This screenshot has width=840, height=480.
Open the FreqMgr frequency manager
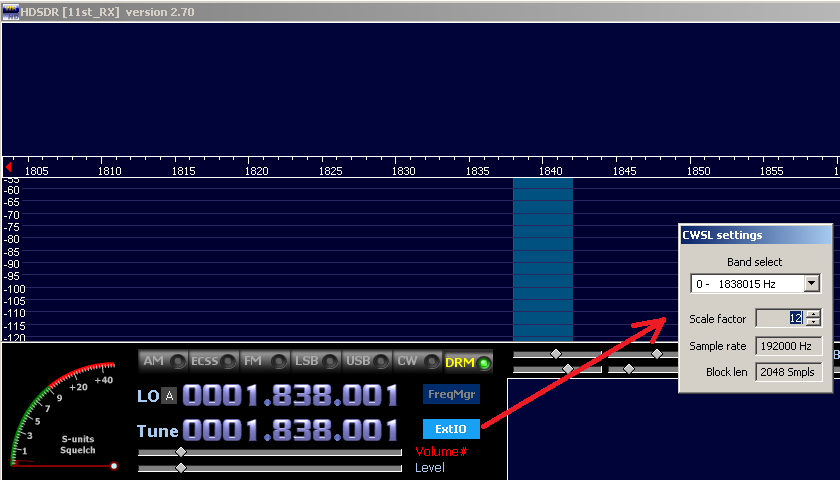pos(451,394)
